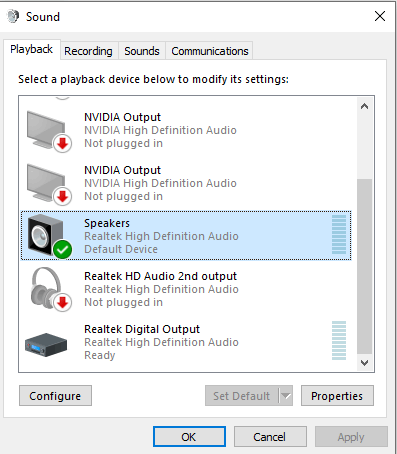
Task: Open the Set Default dropdown arrow
Action: (x=286, y=396)
